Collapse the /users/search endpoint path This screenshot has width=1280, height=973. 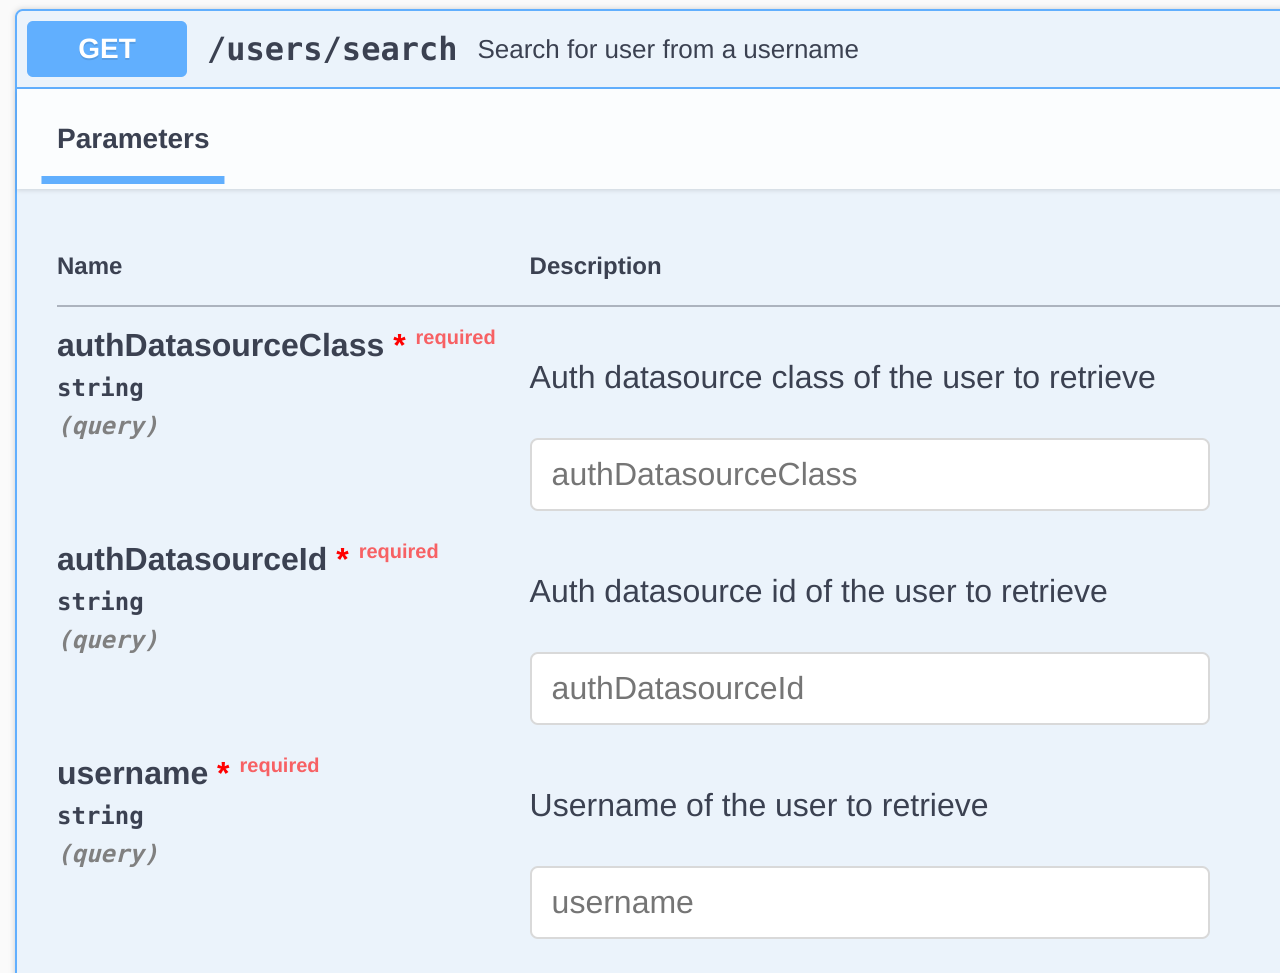point(331,49)
